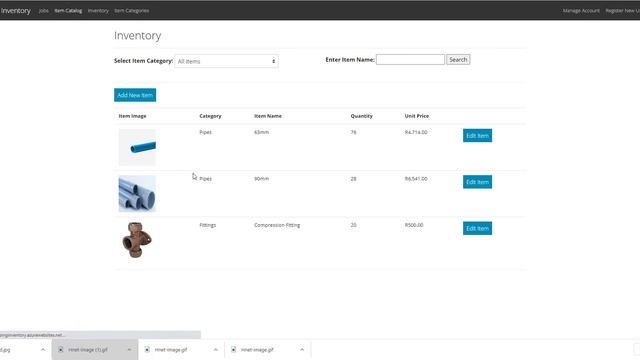Image resolution: width=640 pixels, height=360 pixels.
Task: Open the Item Catalog nav item
Action: click(x=68, y=11)
